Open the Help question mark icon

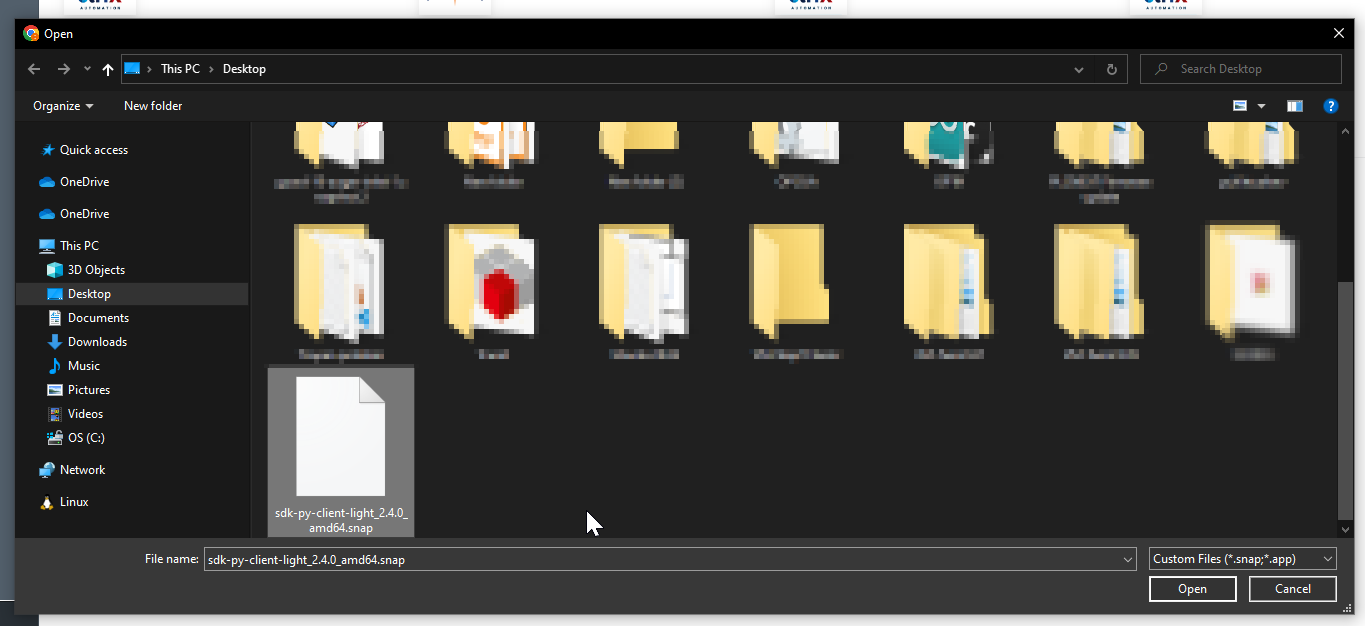click(1330, 106)
